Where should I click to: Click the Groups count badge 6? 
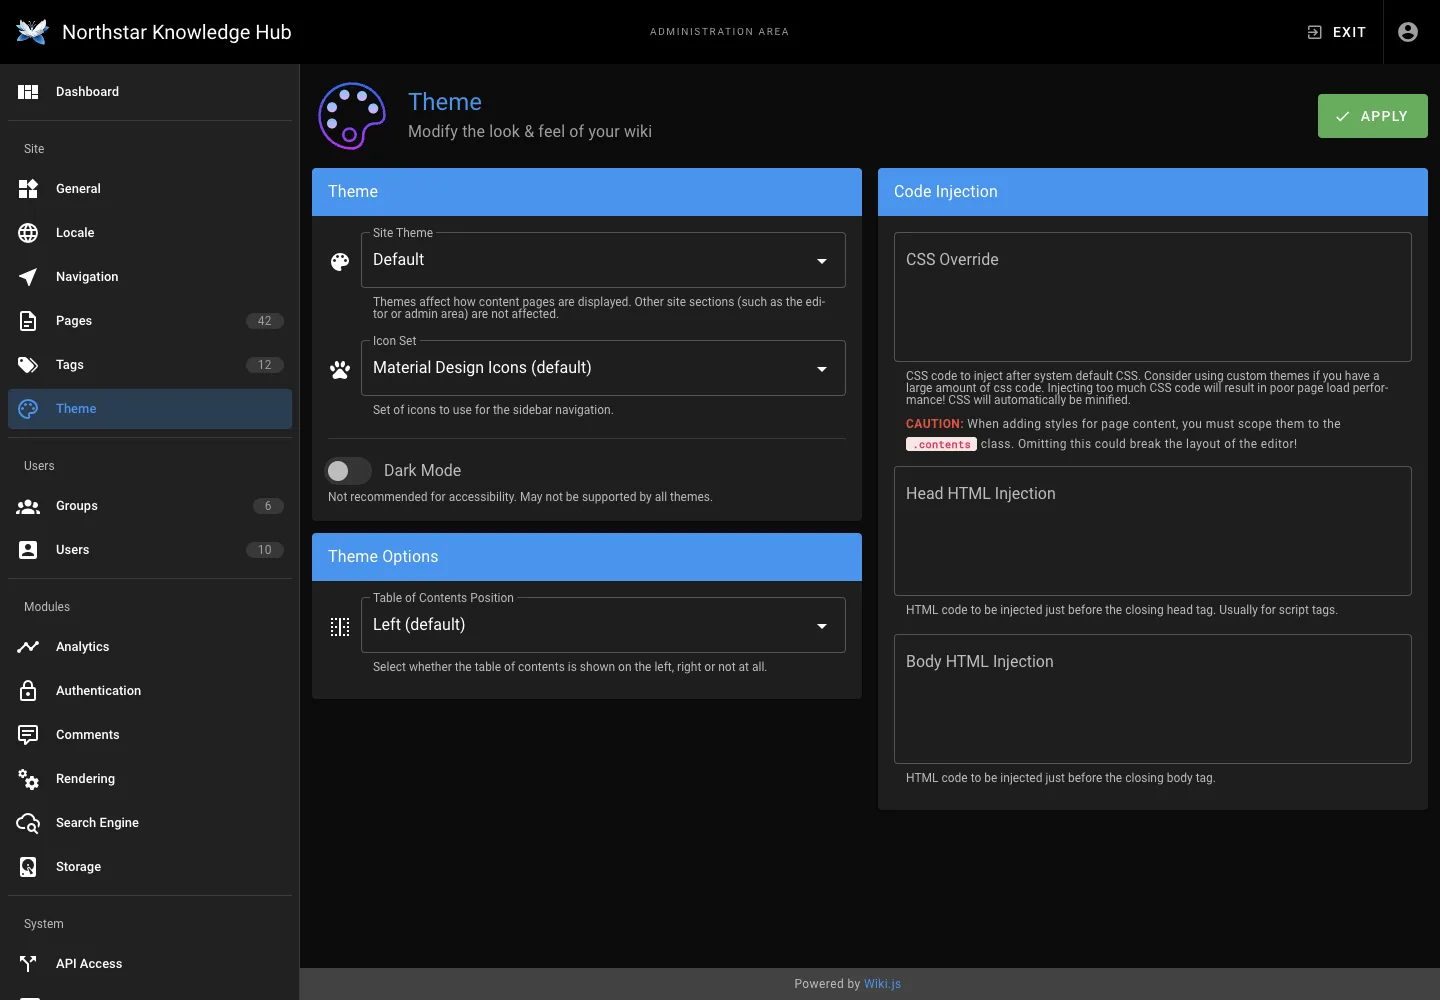pyautogui.click(x=268, y=506)
